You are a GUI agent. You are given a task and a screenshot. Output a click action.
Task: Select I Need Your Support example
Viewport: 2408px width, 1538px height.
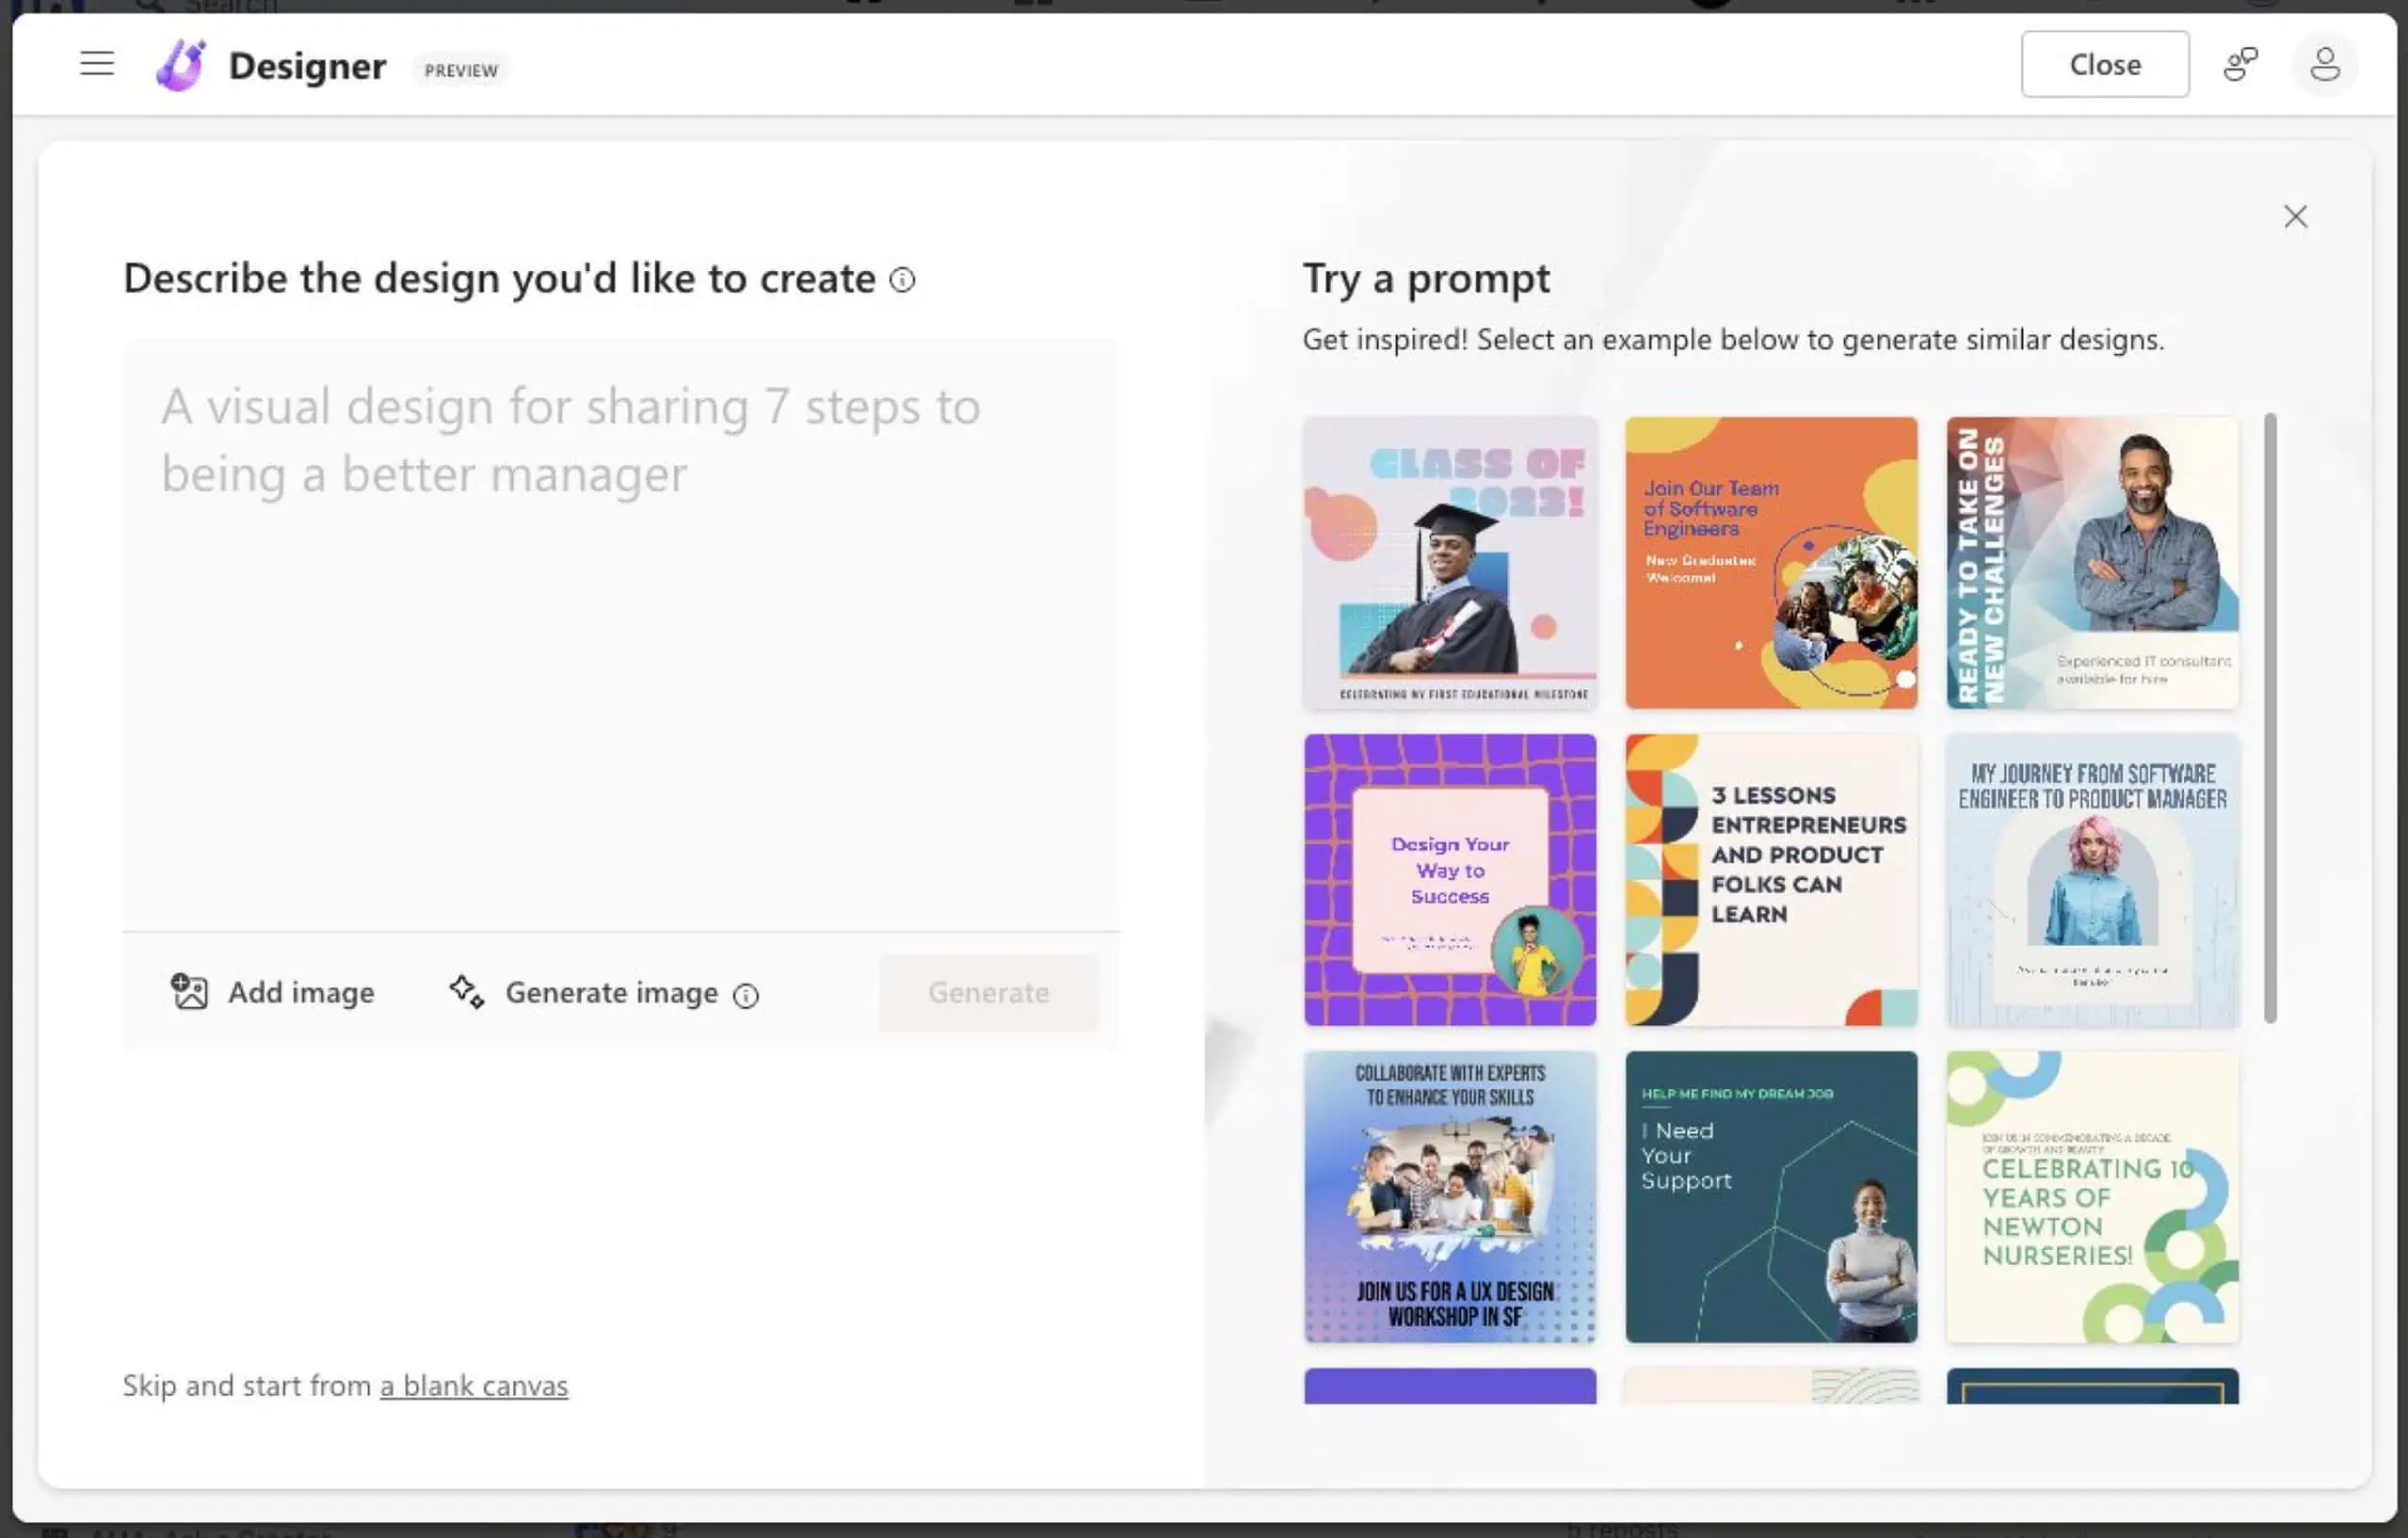click(1771, 1196)
